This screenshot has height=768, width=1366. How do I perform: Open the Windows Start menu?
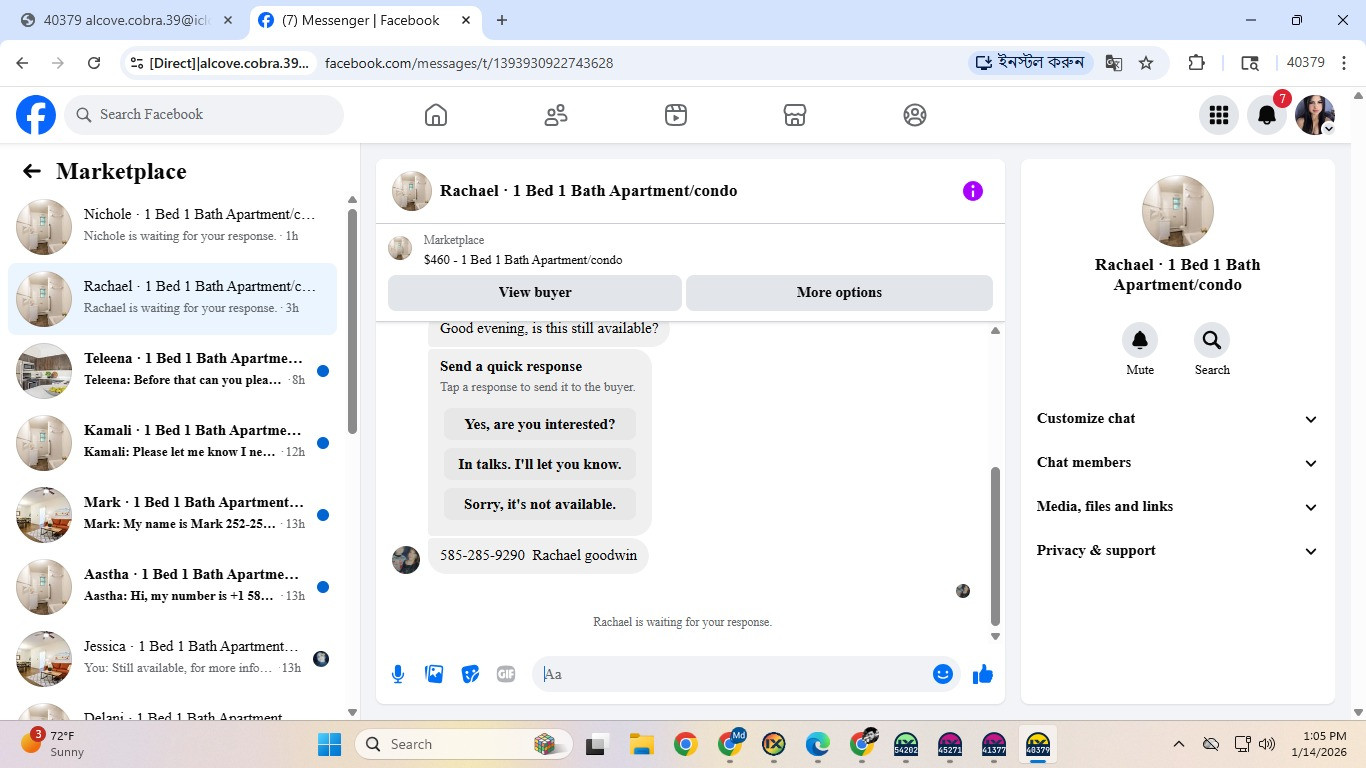click(x=329, y=744)
